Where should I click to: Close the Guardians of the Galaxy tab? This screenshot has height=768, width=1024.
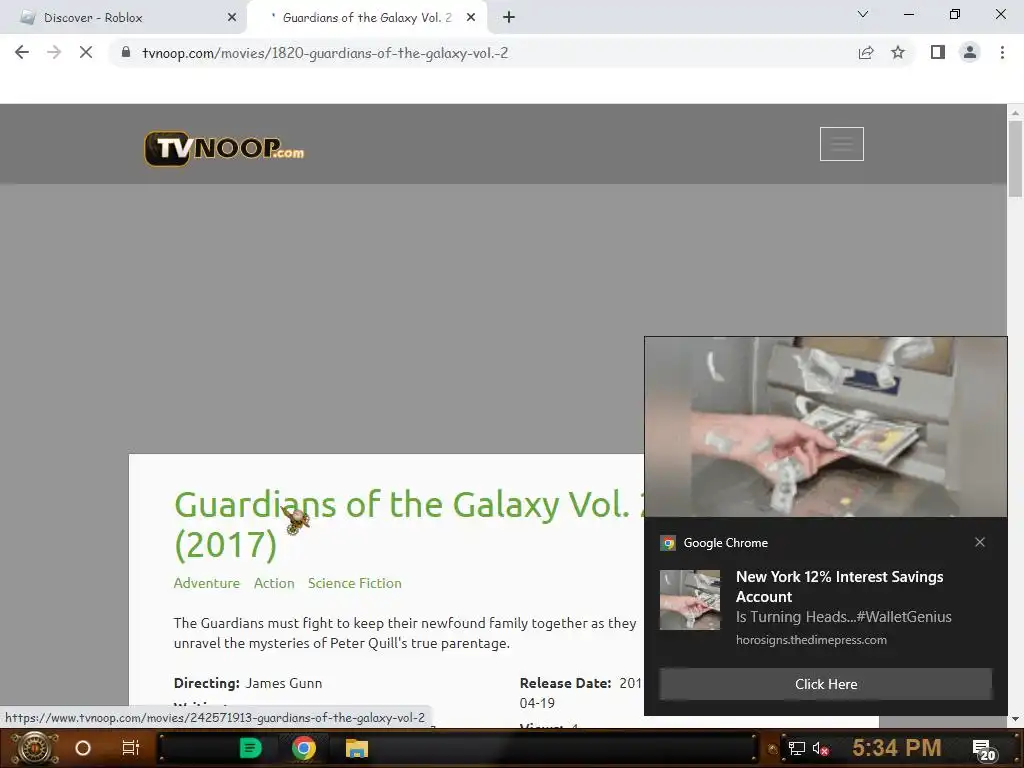click(x=471, y=18)
